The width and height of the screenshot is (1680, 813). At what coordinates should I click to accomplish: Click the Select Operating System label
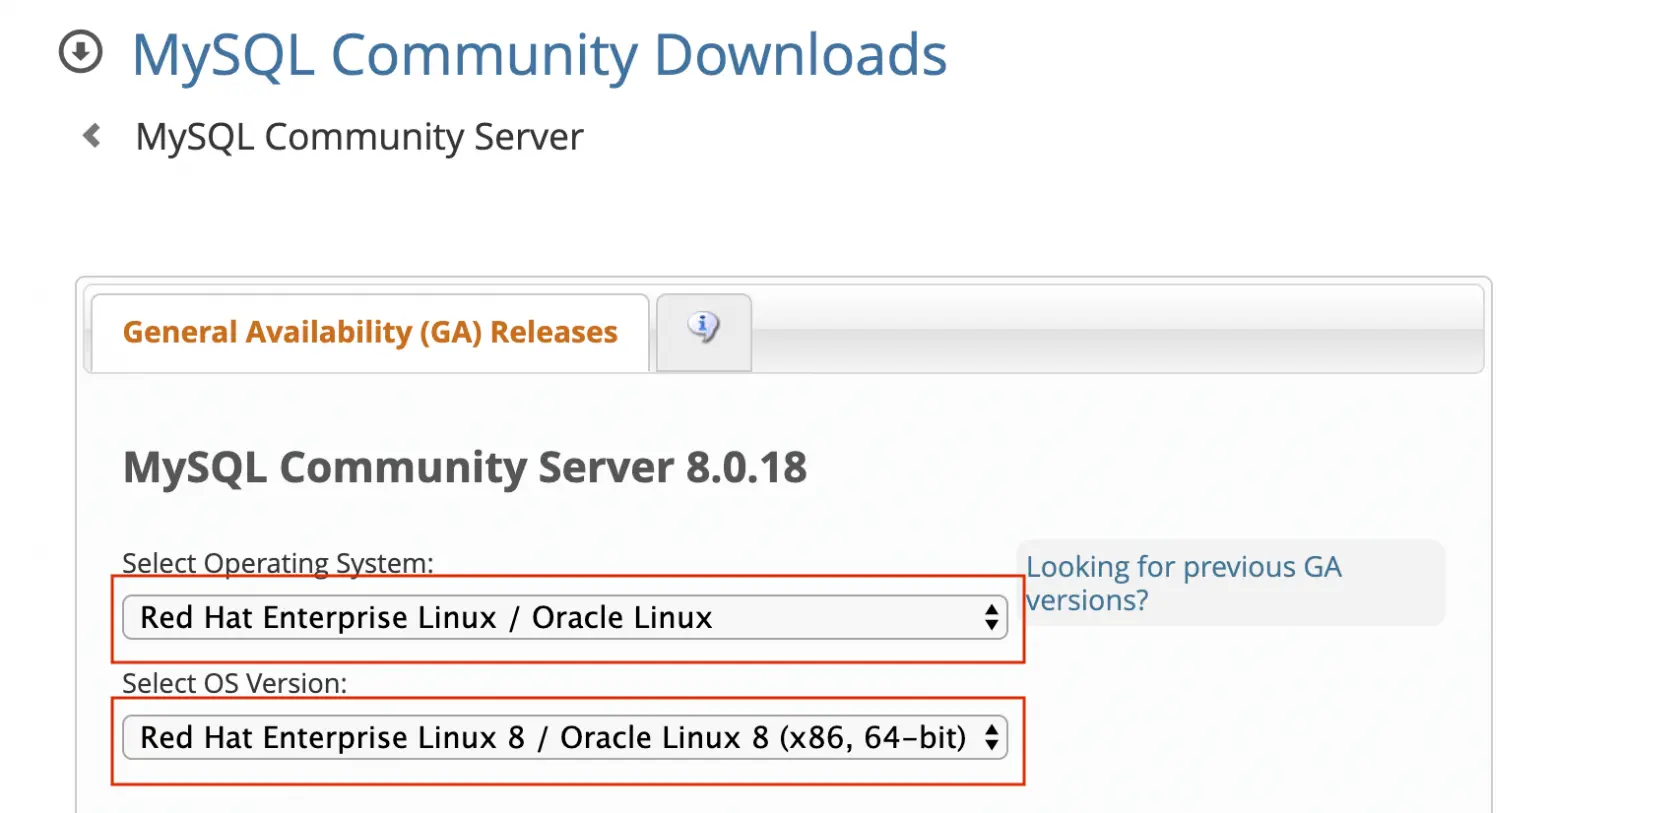click(x=278, y=563)
